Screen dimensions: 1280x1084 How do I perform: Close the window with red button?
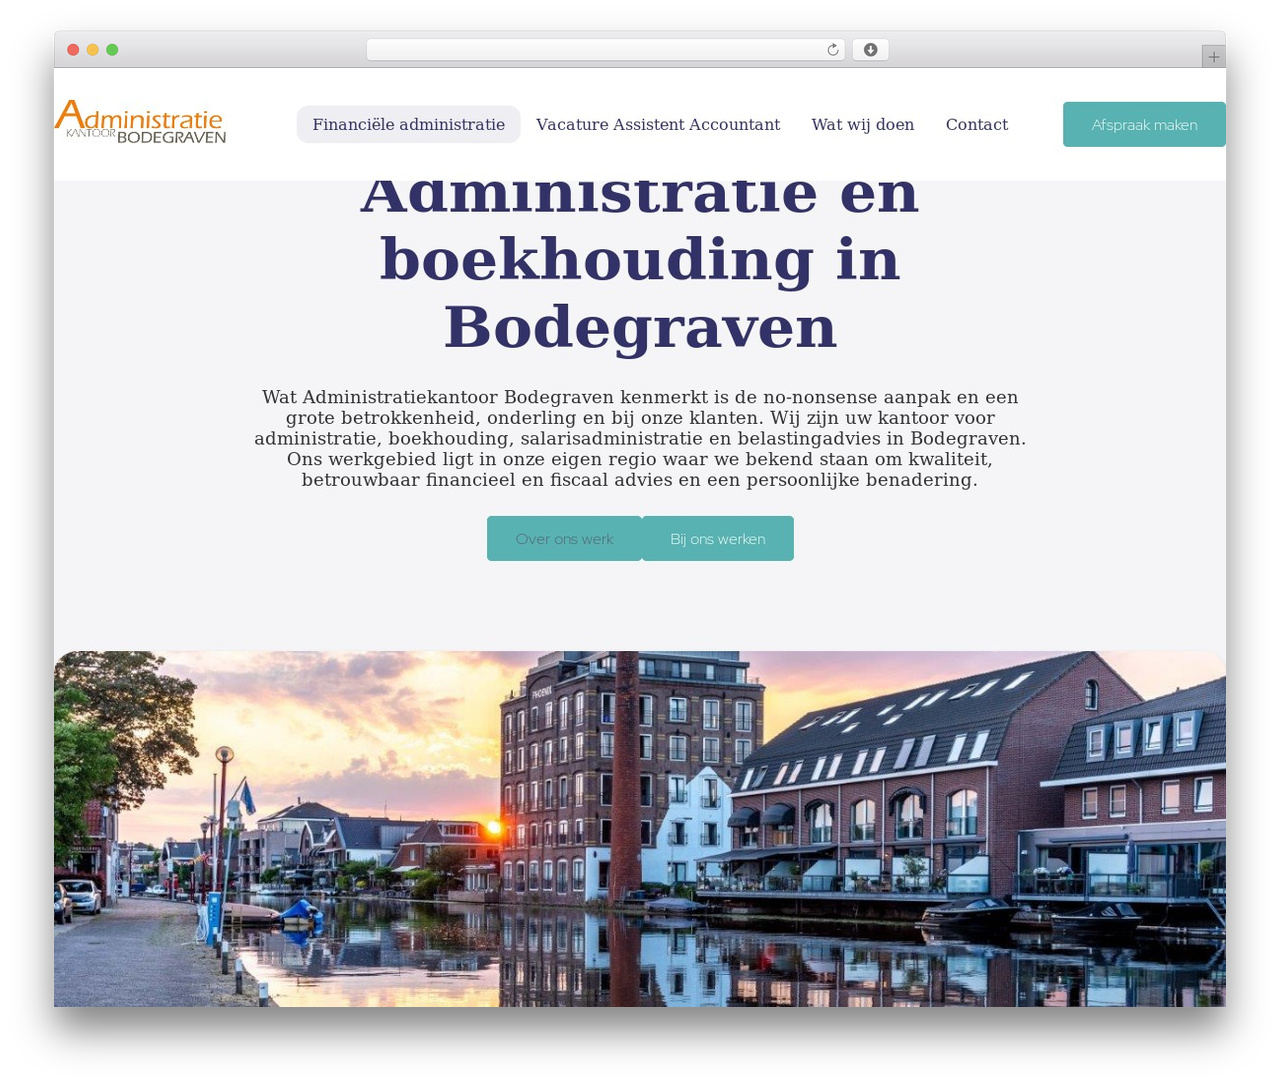pyautogui.click(x=73, y=50)
